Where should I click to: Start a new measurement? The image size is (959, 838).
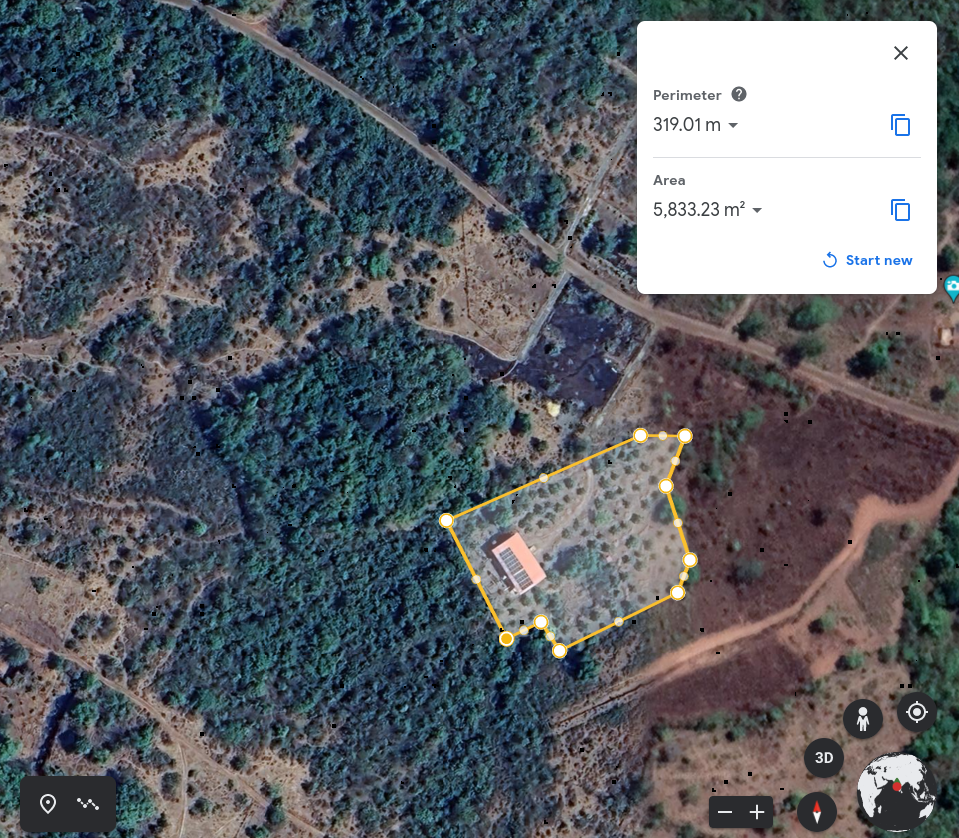pos(867,260)
